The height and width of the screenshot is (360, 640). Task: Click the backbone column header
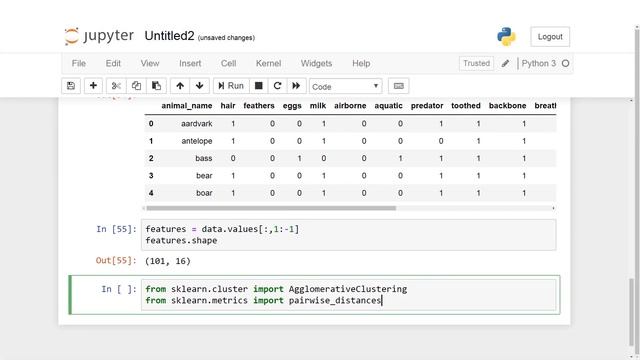[507, 106]
